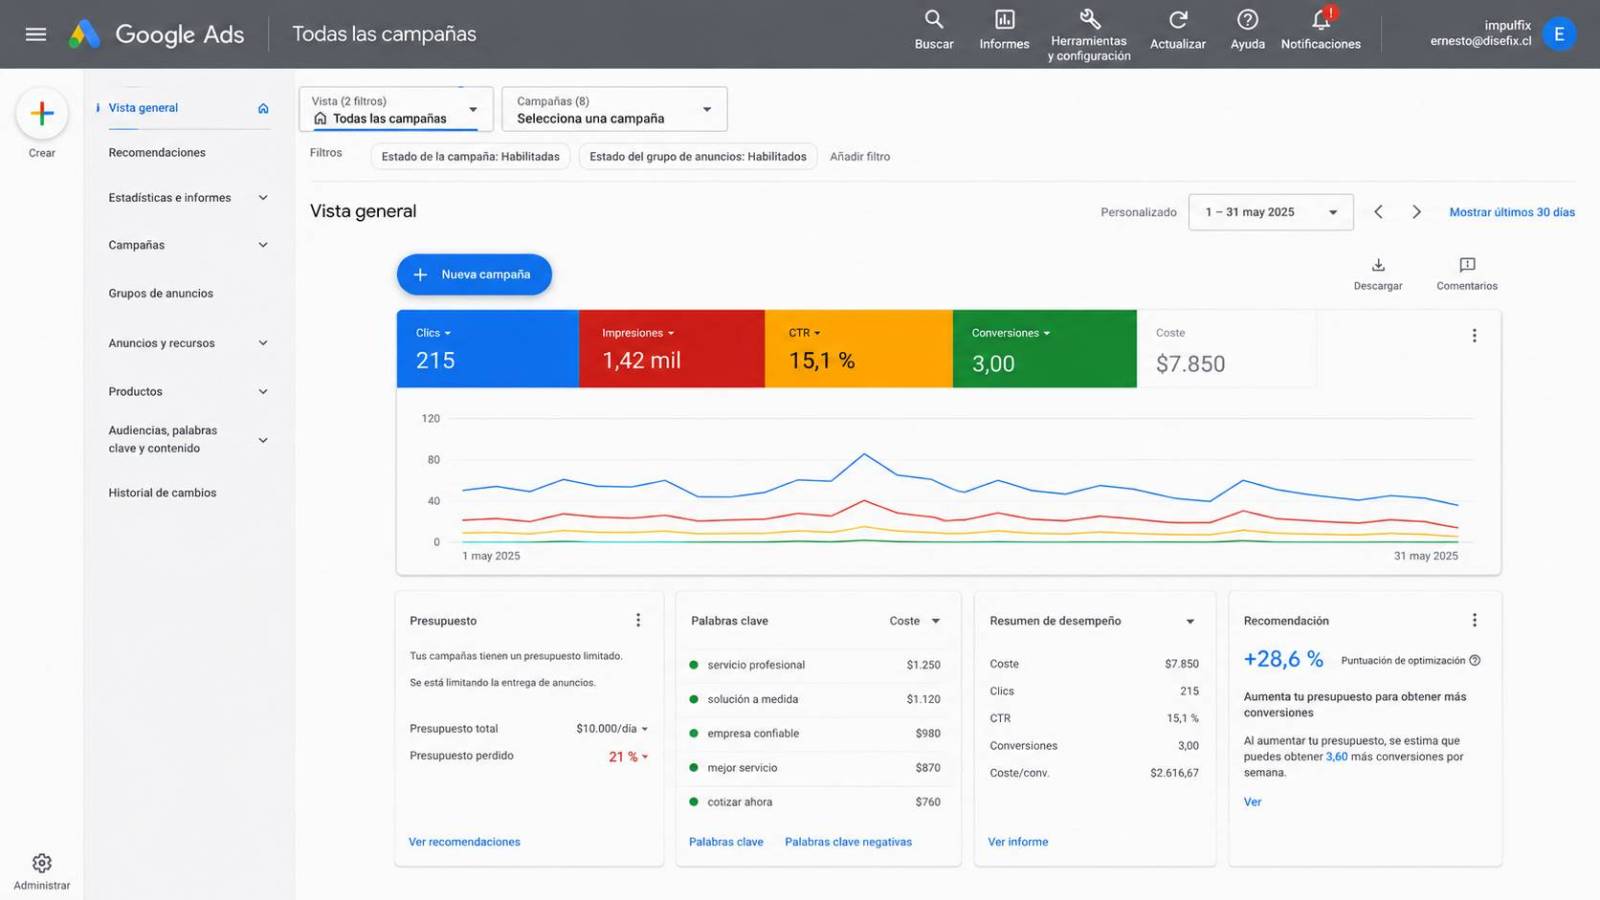Open Ver recomendaciones link
This screenshot has height=900, width=1600.
pos(464,842)
